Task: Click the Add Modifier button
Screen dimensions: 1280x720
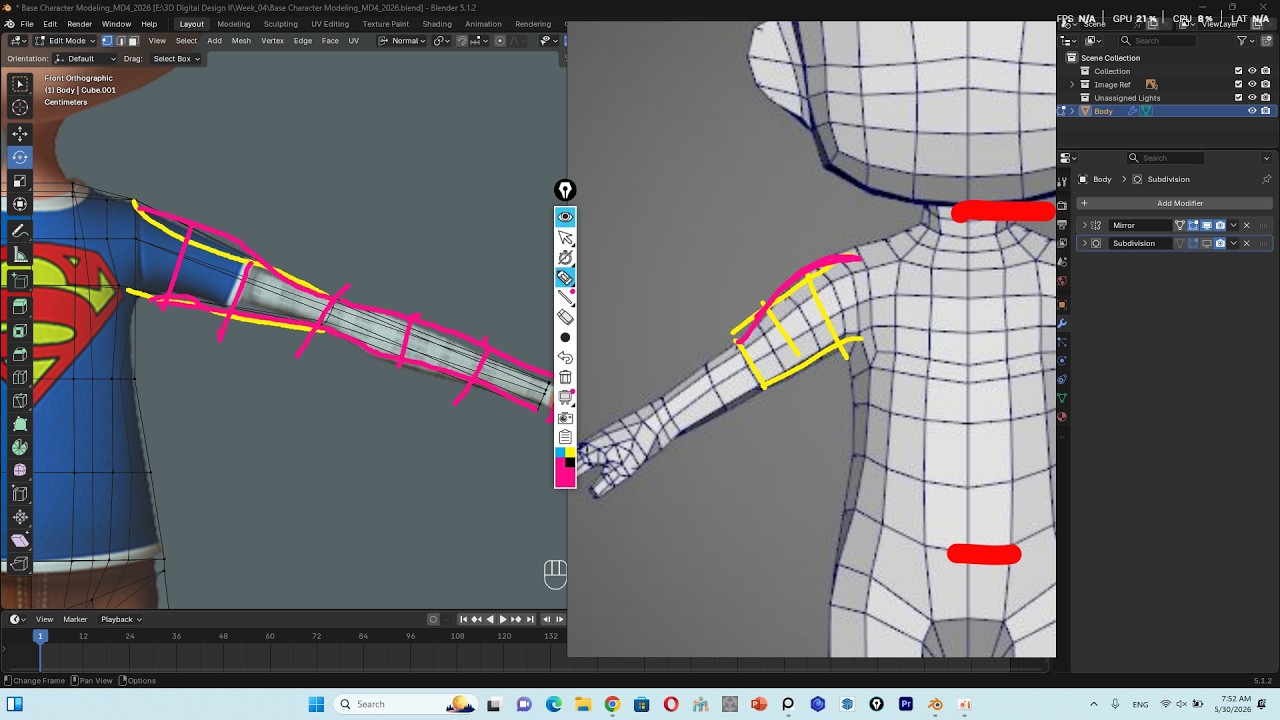Action: pos(1174,203)
